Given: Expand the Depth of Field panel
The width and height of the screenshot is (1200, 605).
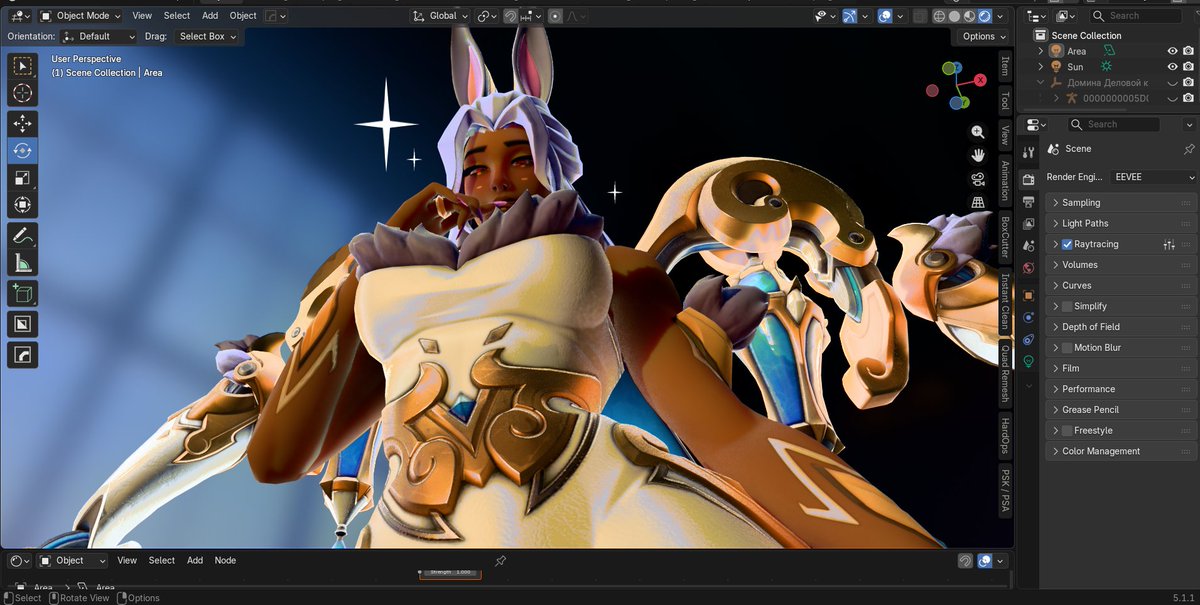Looking at the screenshot, I should [1121, 327].
